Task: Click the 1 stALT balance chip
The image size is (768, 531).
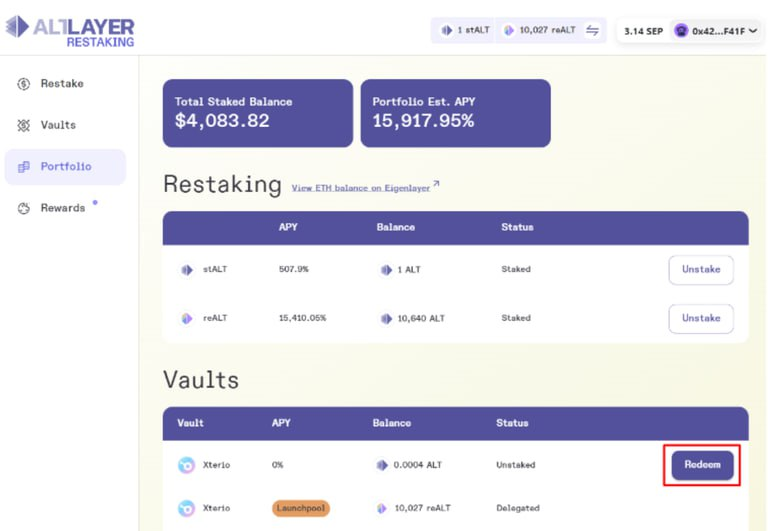Action: (464, 30)
